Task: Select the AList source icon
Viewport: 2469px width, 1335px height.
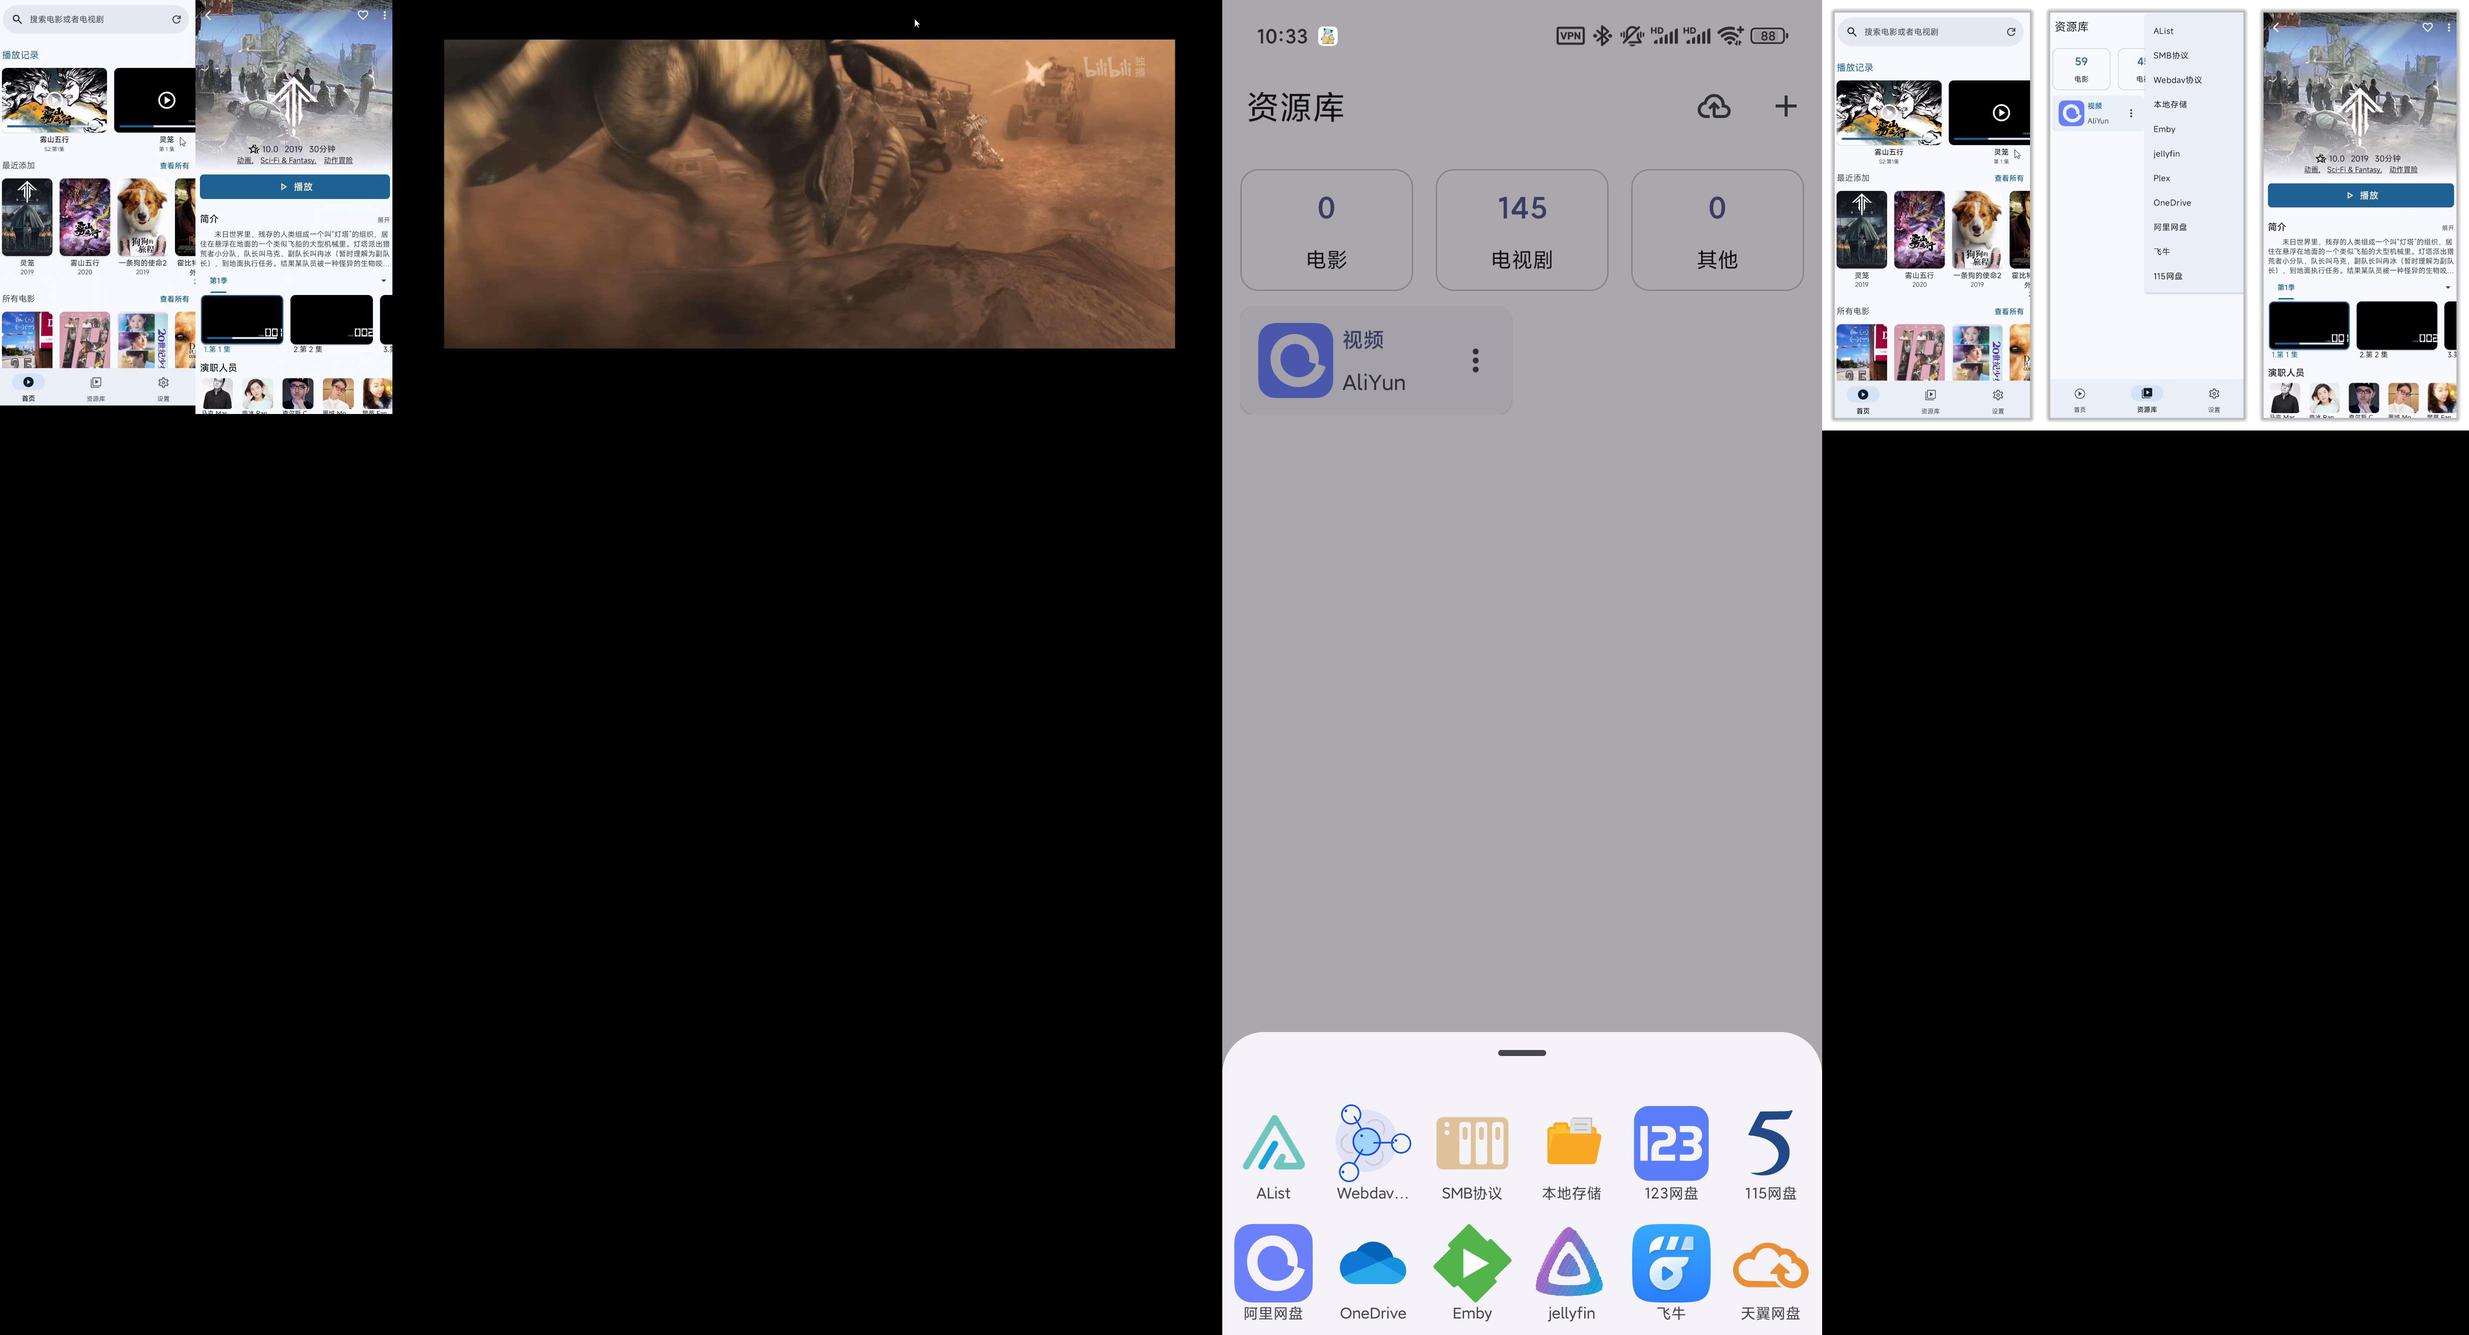Action: point(1273,1143)
